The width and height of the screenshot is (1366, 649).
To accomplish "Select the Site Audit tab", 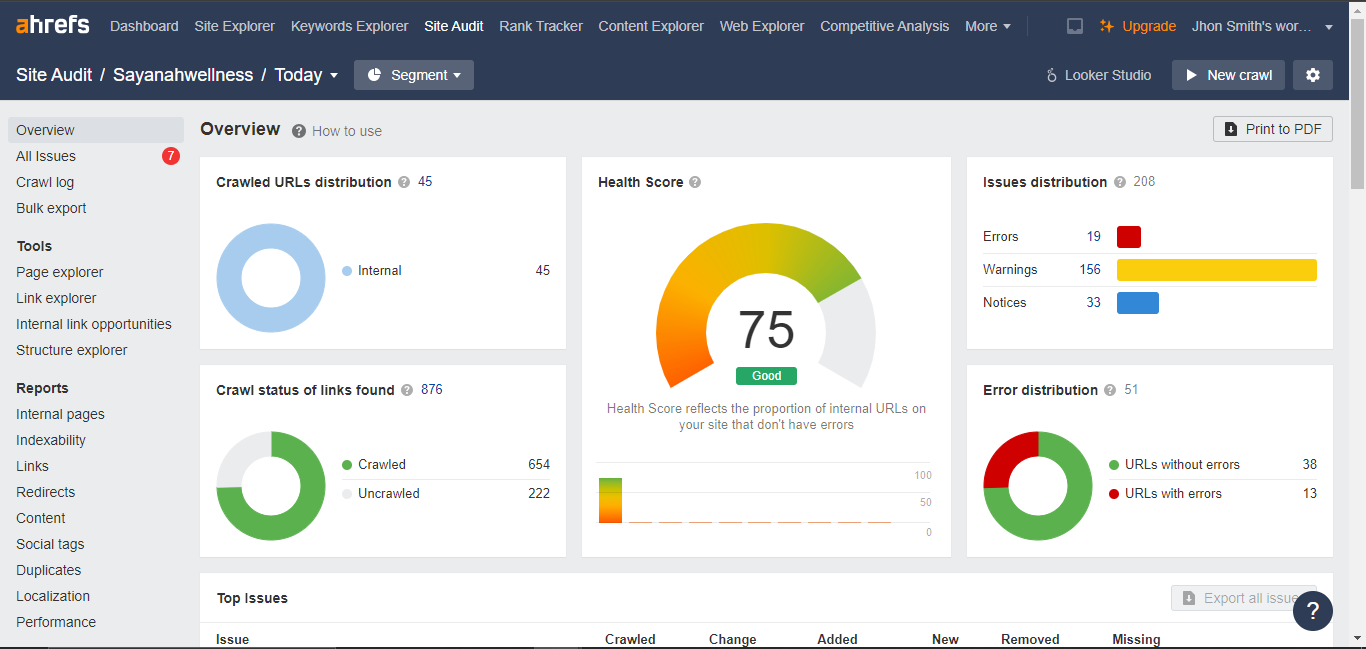I will [454, 26].
